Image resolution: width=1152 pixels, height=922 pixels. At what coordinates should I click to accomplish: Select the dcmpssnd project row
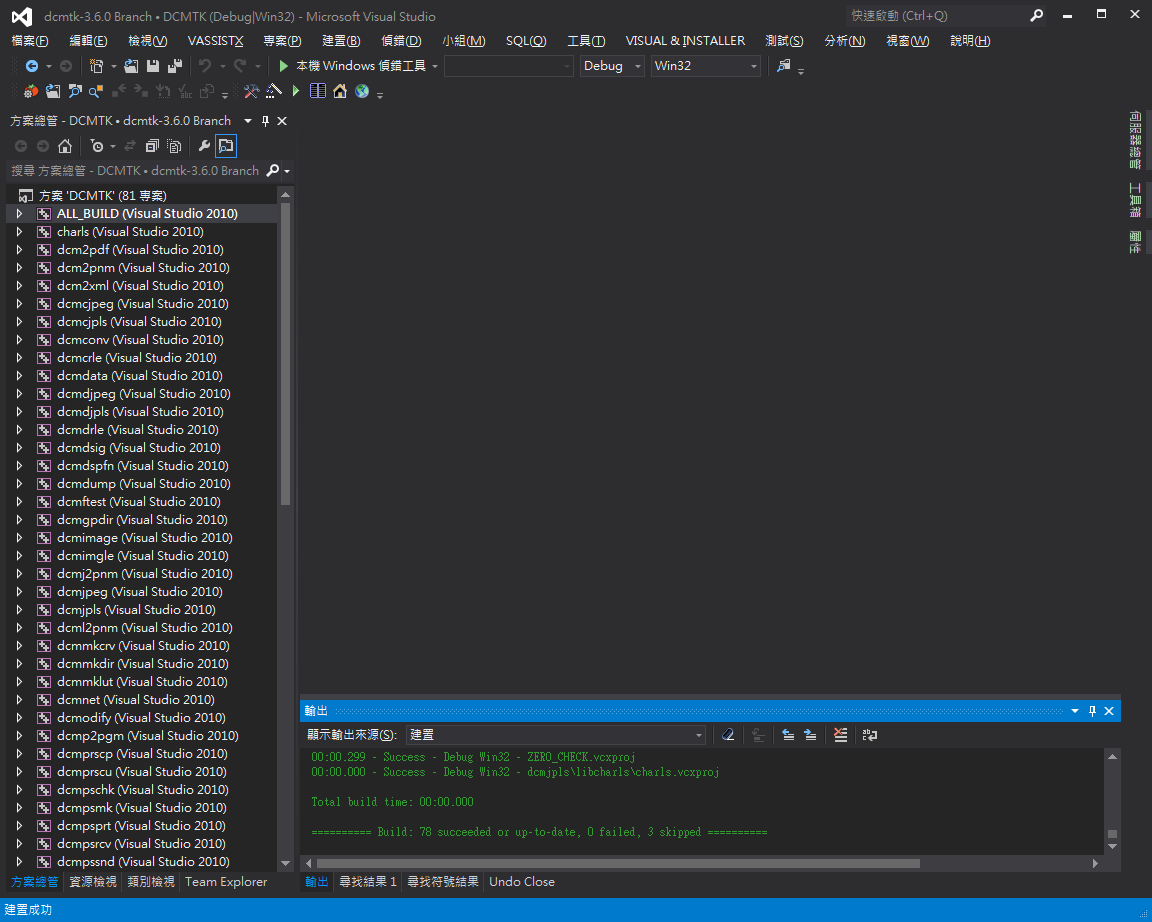143,862
